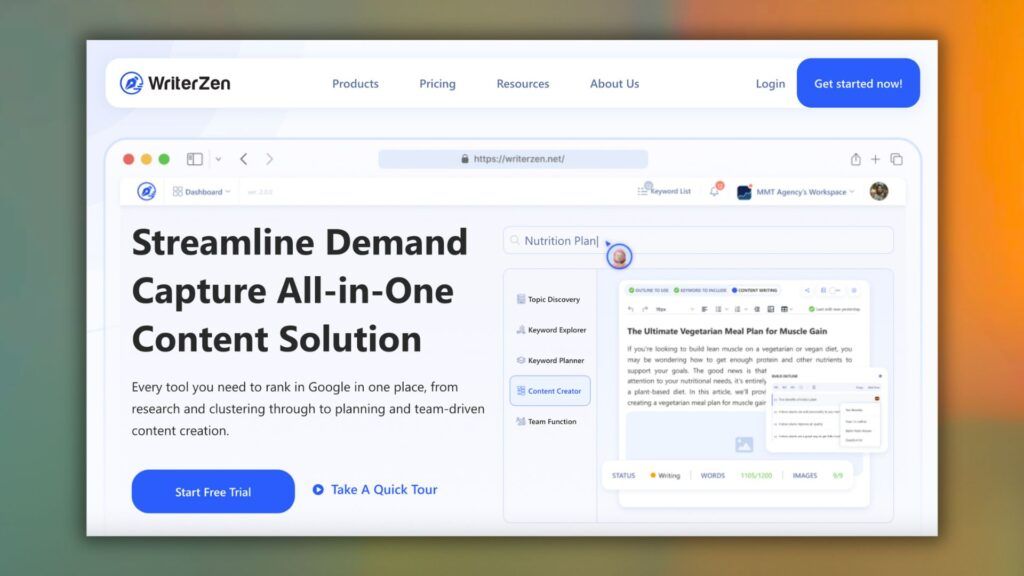Viewport: 1024px width, 576px height.
Task: Click the browser share icon
Action: (856, 159)
